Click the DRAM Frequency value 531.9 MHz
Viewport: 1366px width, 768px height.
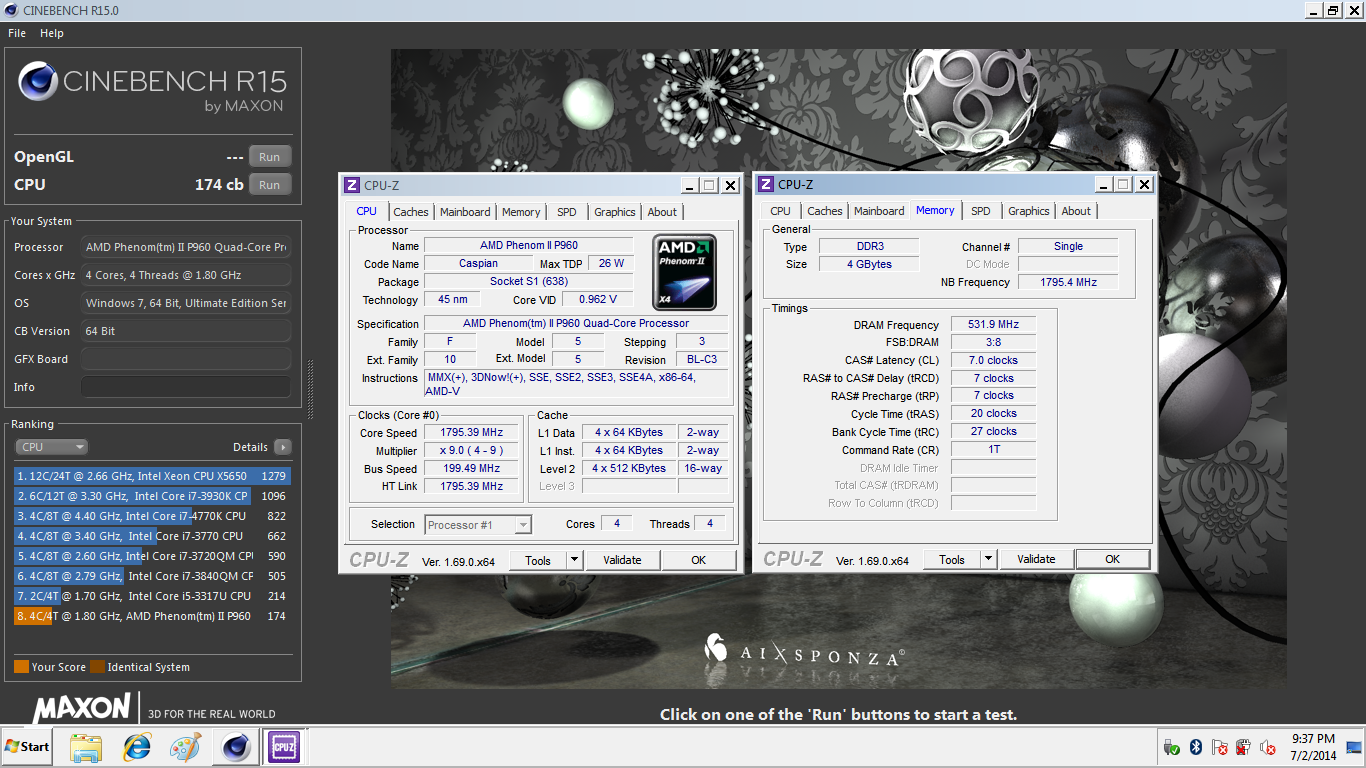tap(994, 325)
